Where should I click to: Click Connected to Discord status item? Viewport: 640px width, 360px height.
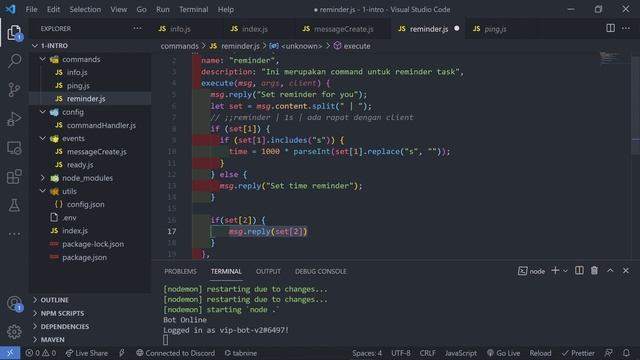tap(176, 353)
